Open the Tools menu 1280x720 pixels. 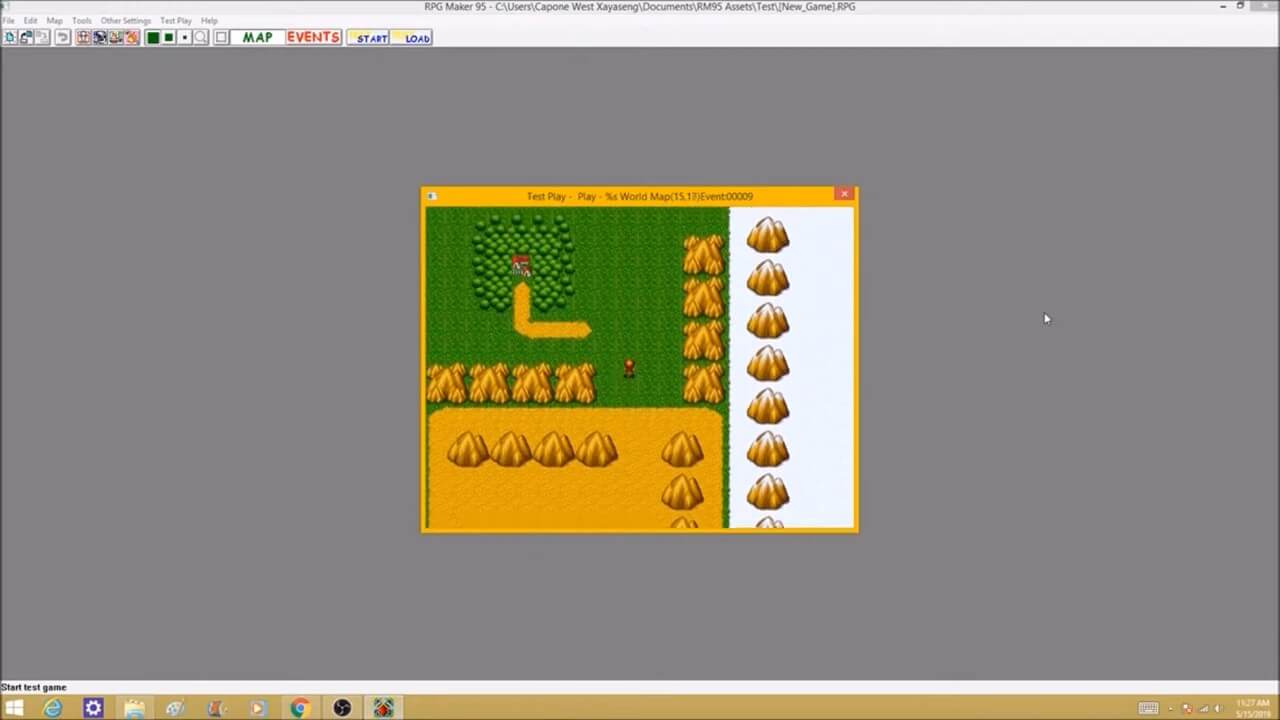pos(82,20)
